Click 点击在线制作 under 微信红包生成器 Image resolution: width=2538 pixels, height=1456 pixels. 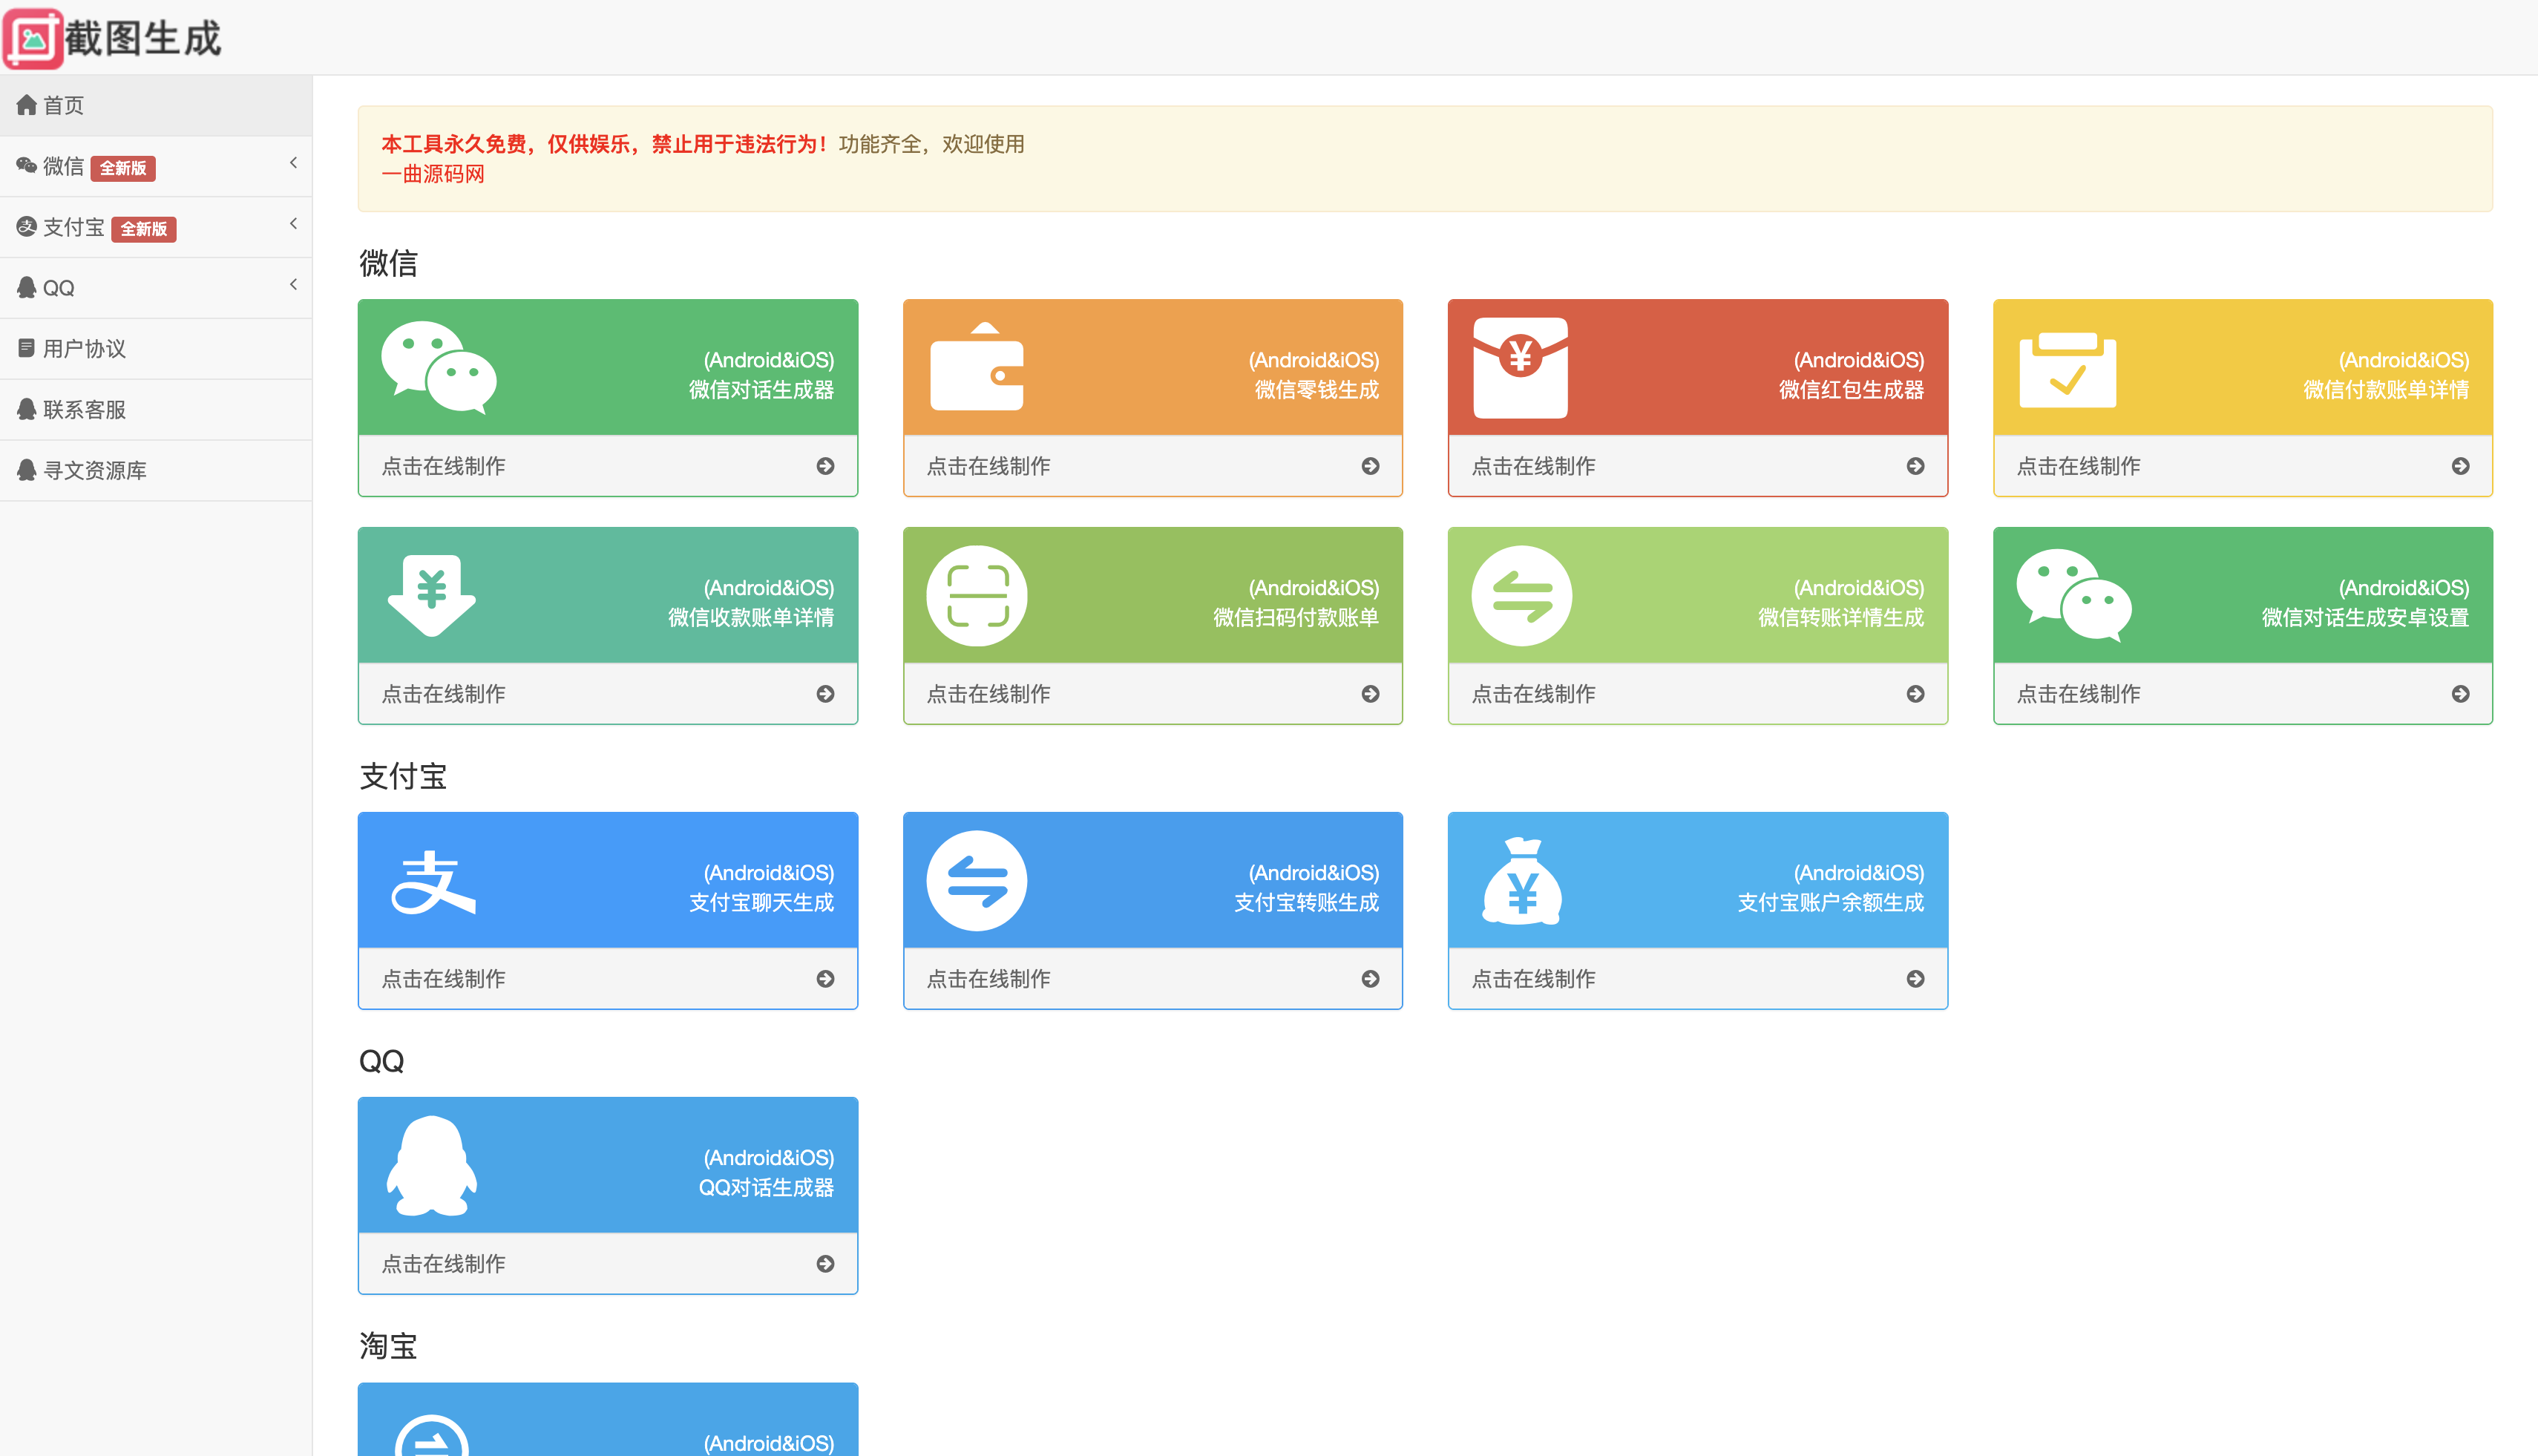1534,466
